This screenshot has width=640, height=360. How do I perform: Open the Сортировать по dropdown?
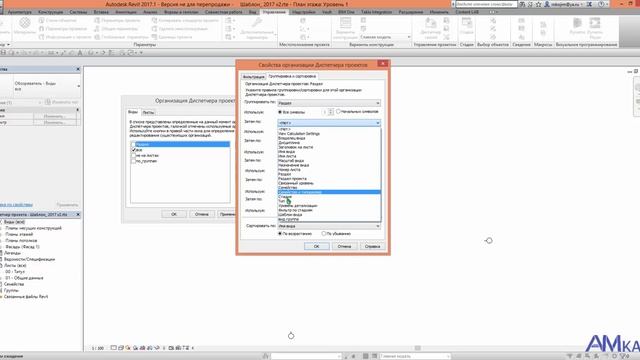click(329, 226)
